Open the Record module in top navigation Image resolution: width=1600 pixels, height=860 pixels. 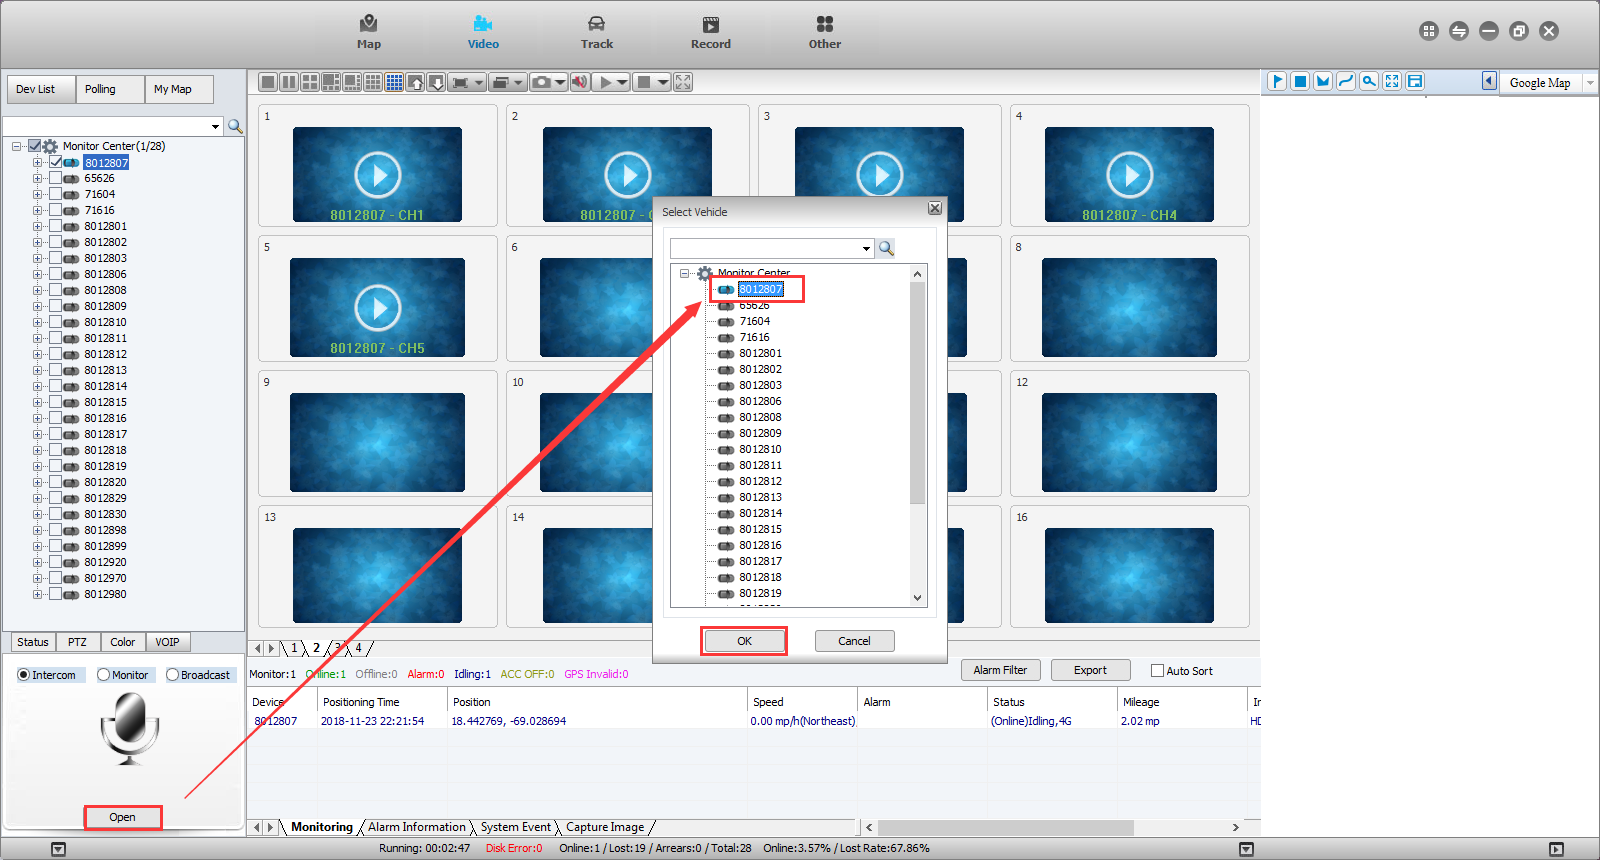(x=711, y=32)
